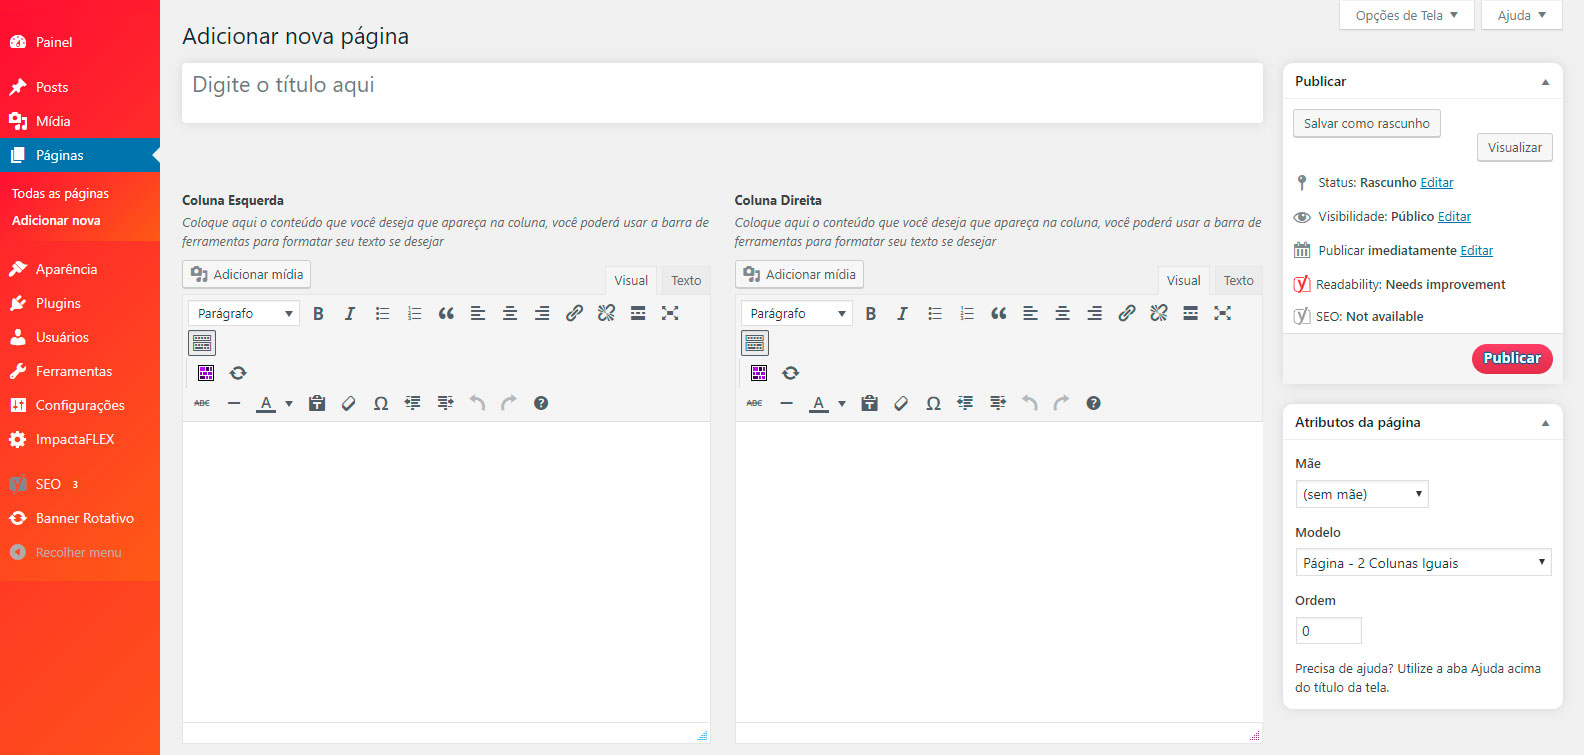Switch left editor to Visual tab
This screenshot has height=755, width=1584.
[631, 280]
